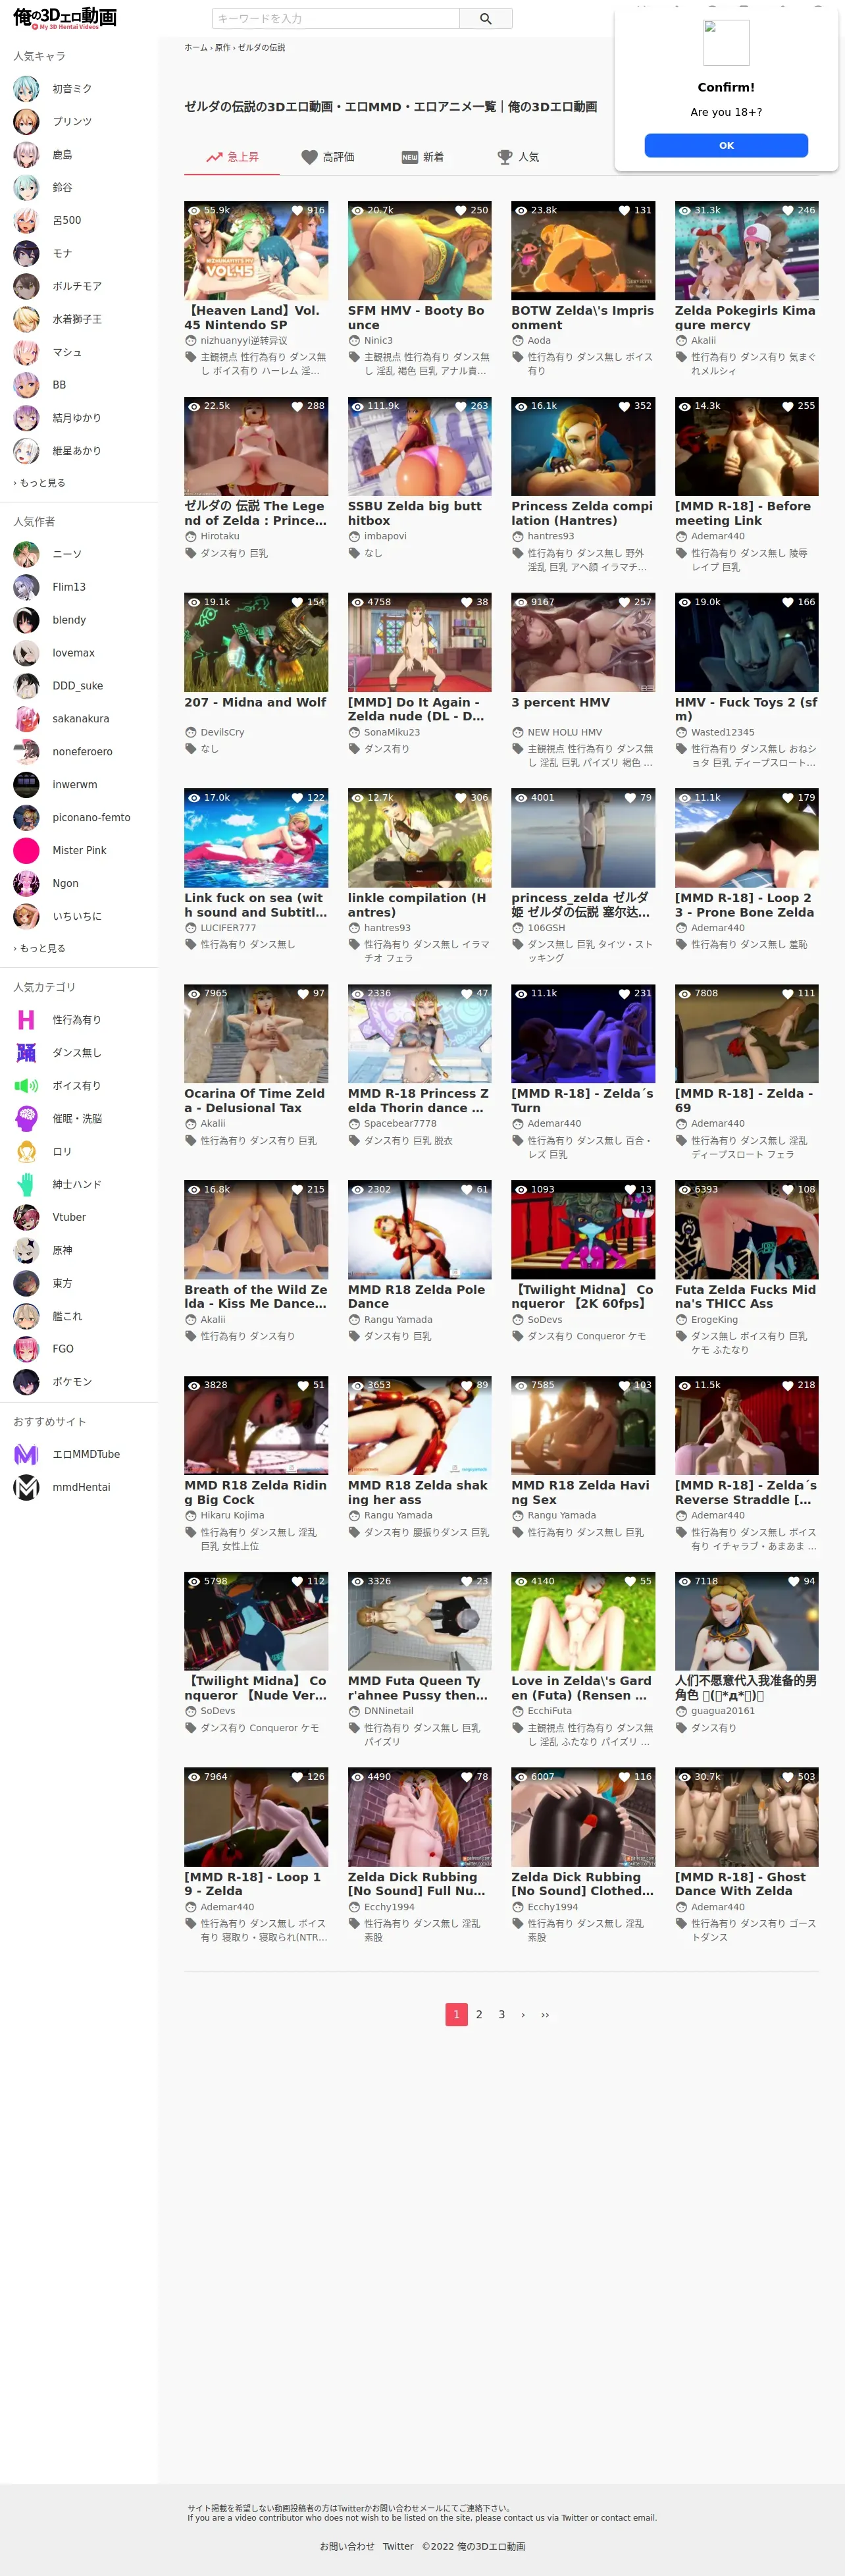Open author Flim13 avatar
Screen dimensions: 845x2576
(26, 588)
